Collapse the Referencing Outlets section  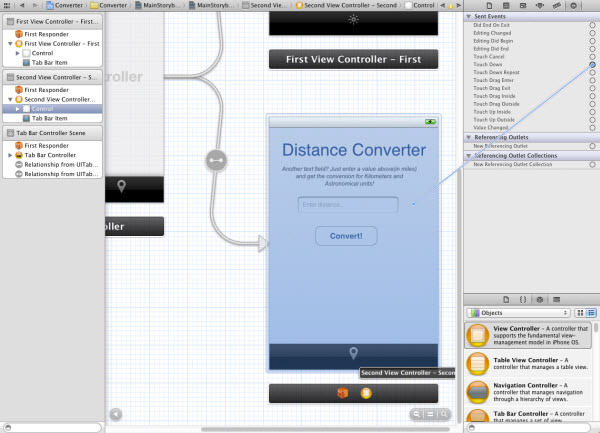[x=469, y=137]
